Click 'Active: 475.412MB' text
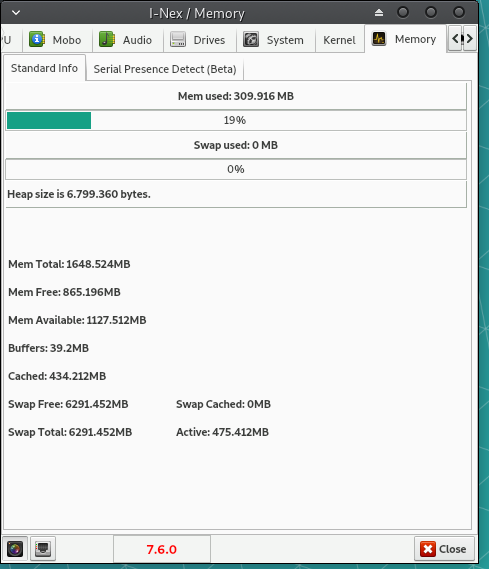 click(222, 432)
